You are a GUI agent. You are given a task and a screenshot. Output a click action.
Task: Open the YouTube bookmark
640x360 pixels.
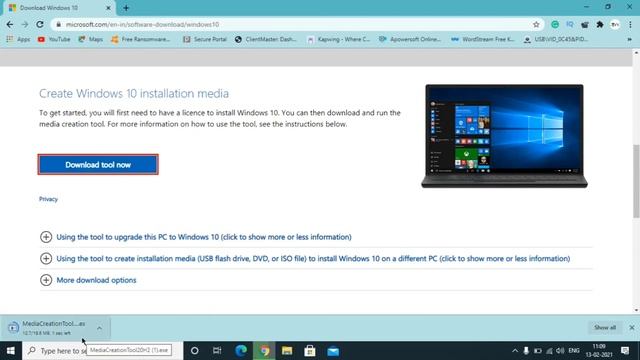click(54, 39)
